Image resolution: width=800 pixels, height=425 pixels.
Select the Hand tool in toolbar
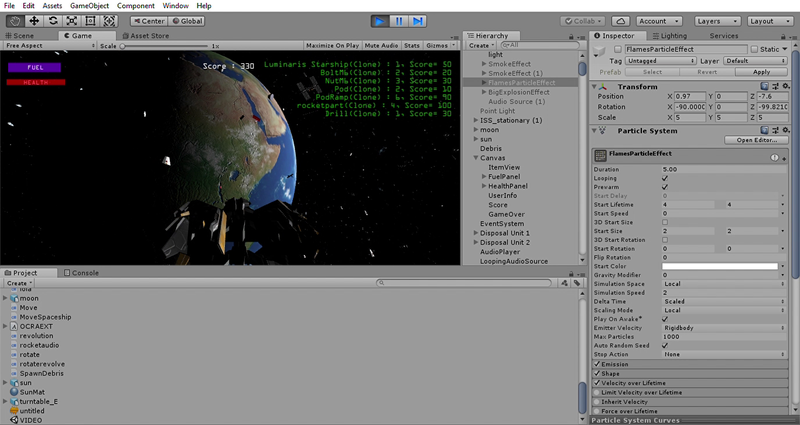coord(15,20)
